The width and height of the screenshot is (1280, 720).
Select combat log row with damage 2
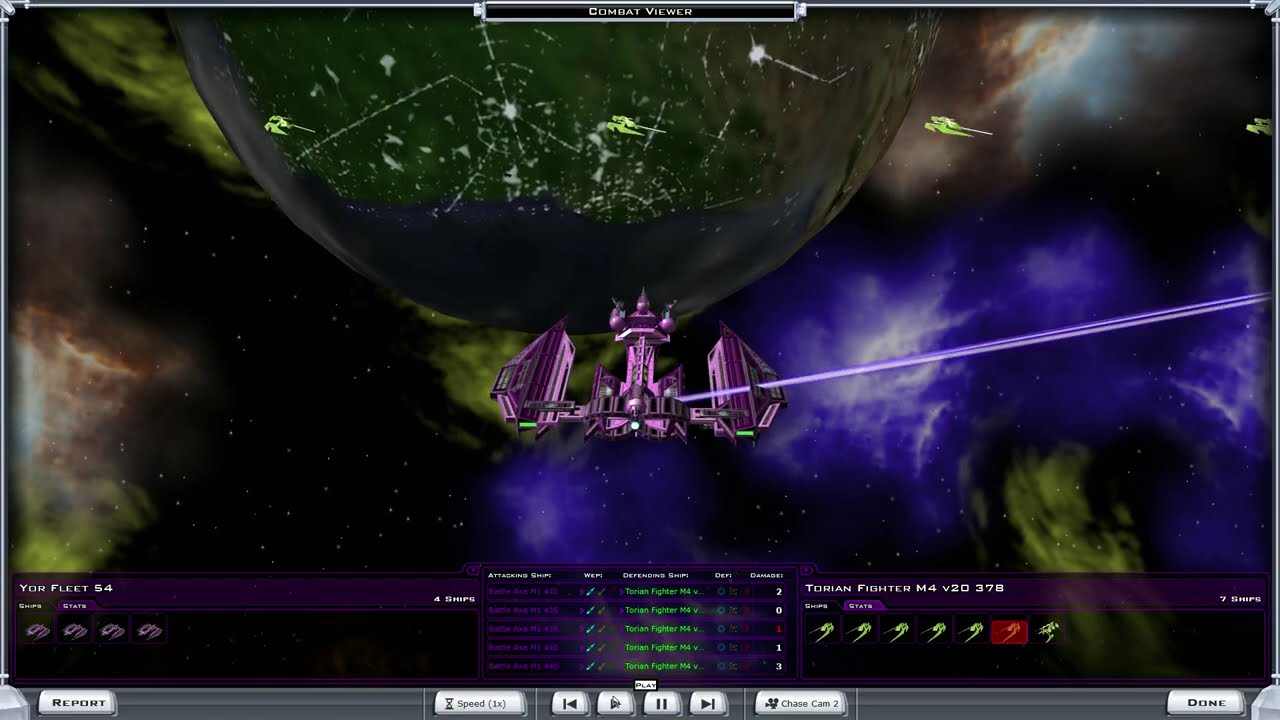tap(638, 592)
